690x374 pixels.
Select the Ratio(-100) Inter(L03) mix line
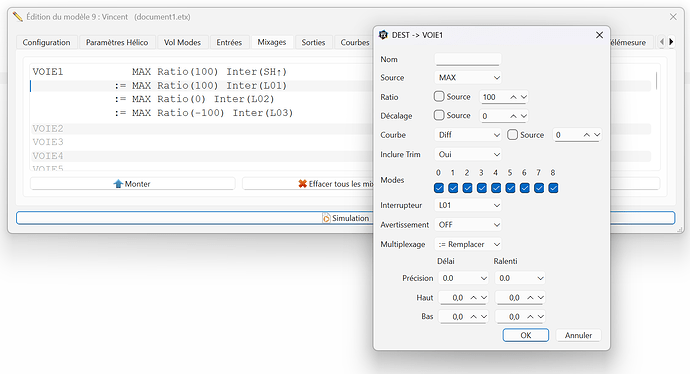[x=202, y=113]
